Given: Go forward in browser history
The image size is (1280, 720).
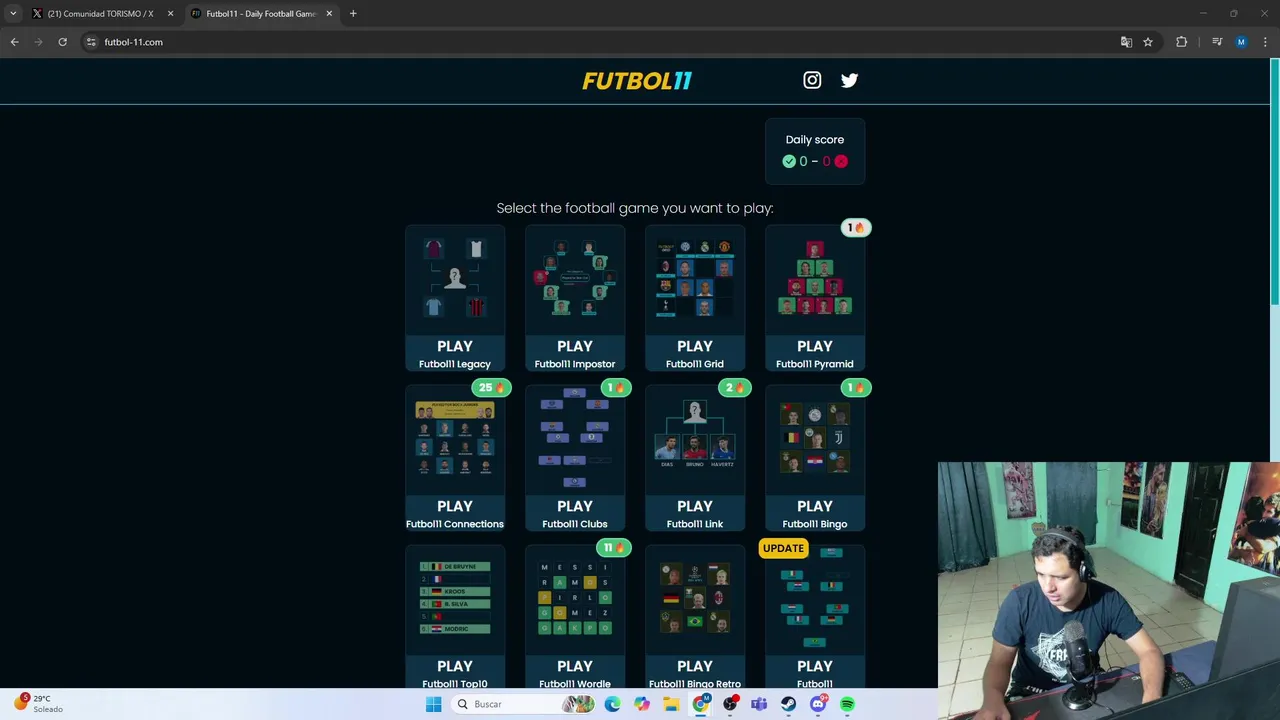Looking at the screenshot, I should (x=38, y=42).
